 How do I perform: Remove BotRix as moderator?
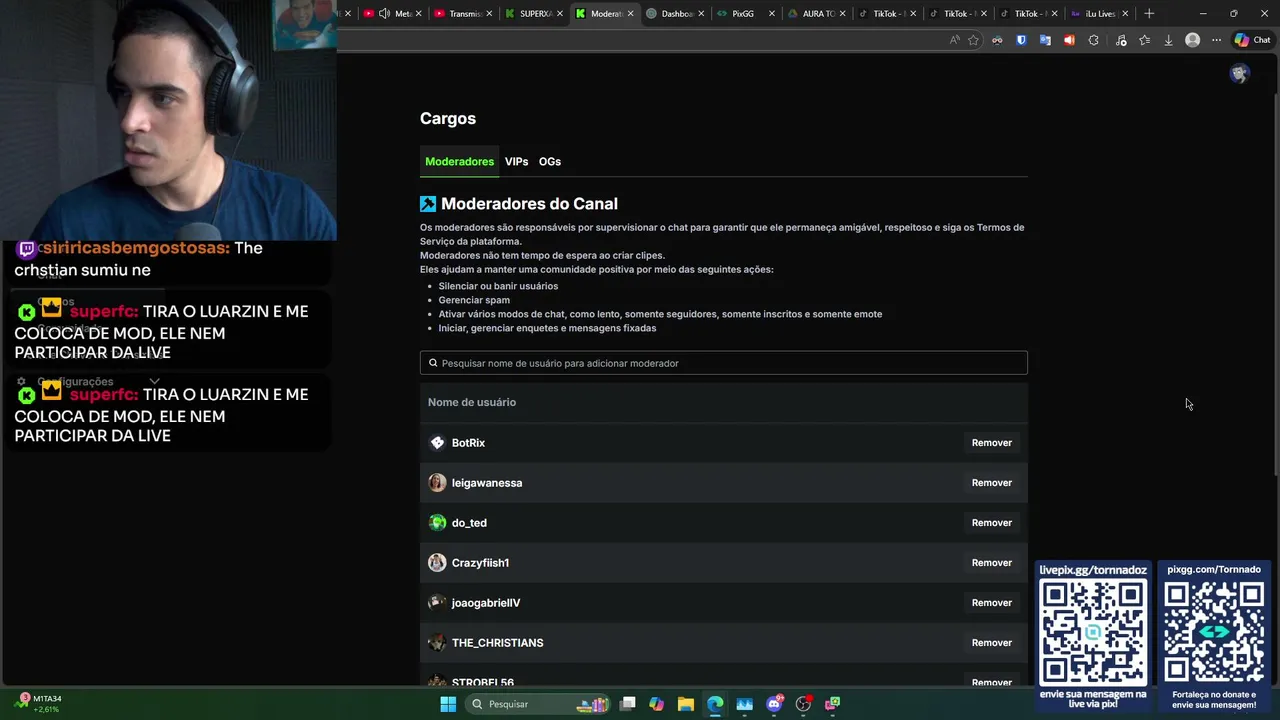click(x=991, y=443)
